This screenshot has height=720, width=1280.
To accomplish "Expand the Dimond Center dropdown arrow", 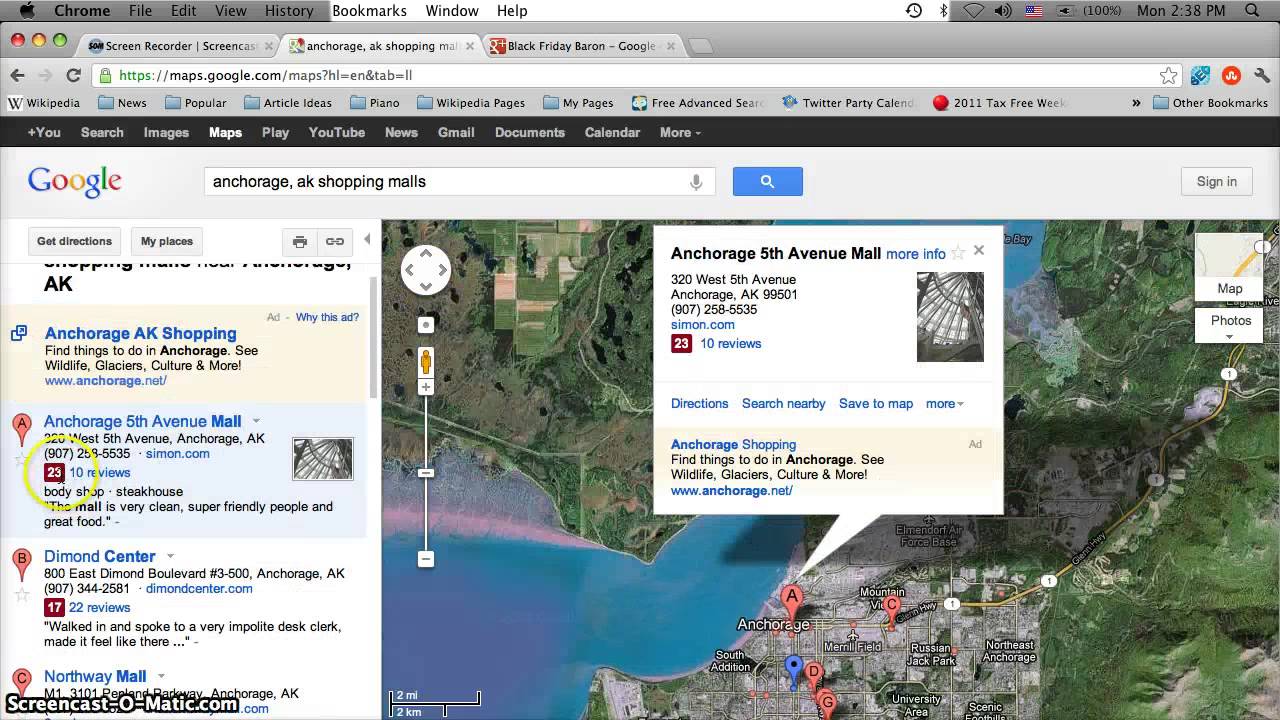I will pyautogui.click(x=170, y=556).
